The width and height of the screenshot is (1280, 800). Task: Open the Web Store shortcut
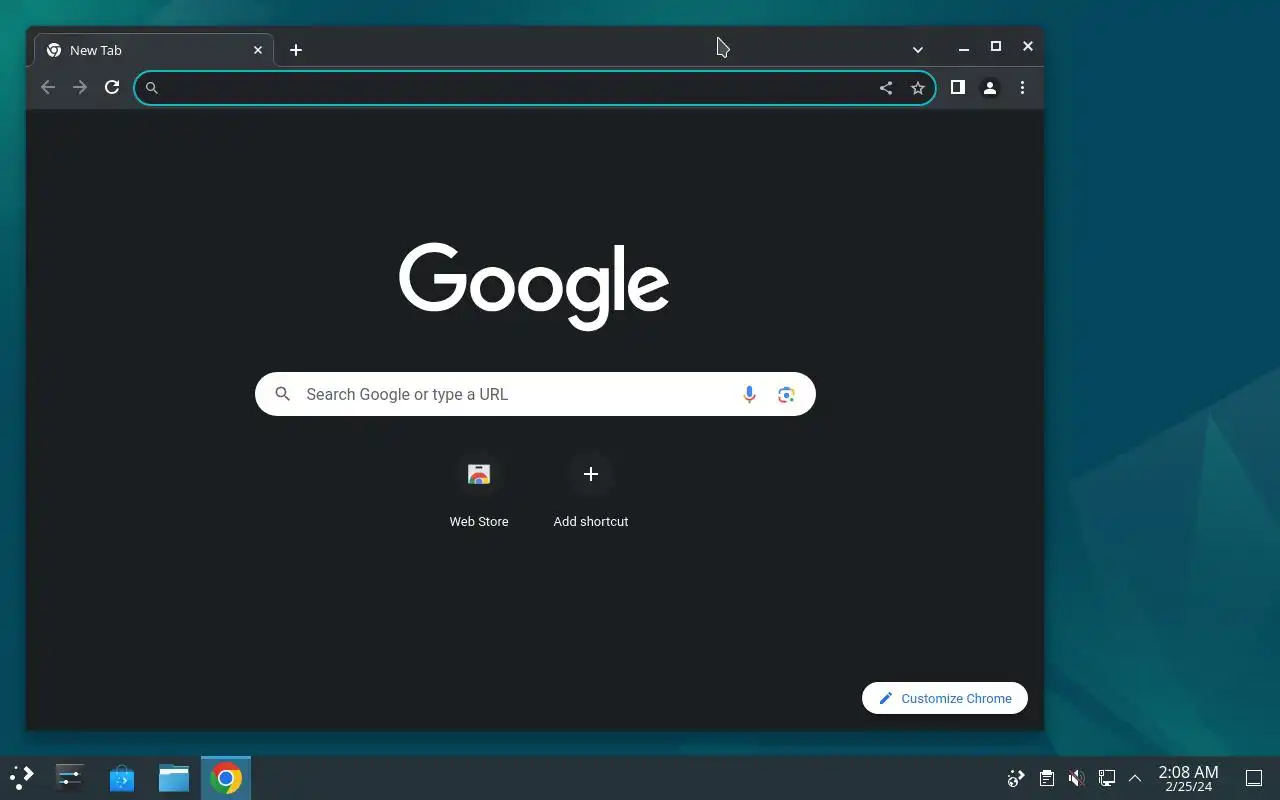(x=479, y=490)
